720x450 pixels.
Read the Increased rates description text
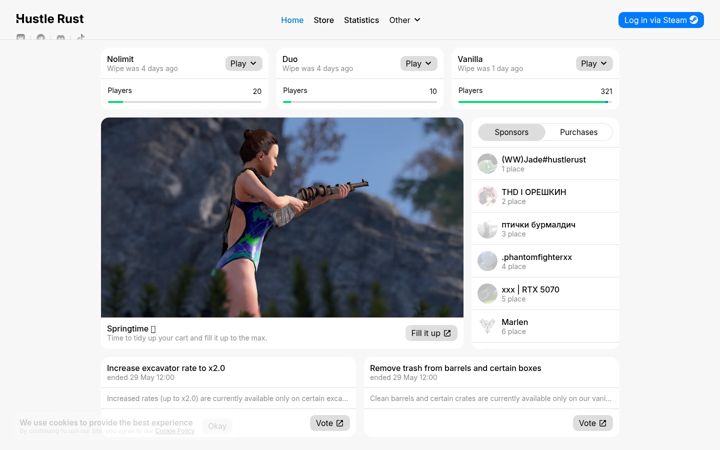(x=228, y=399)
